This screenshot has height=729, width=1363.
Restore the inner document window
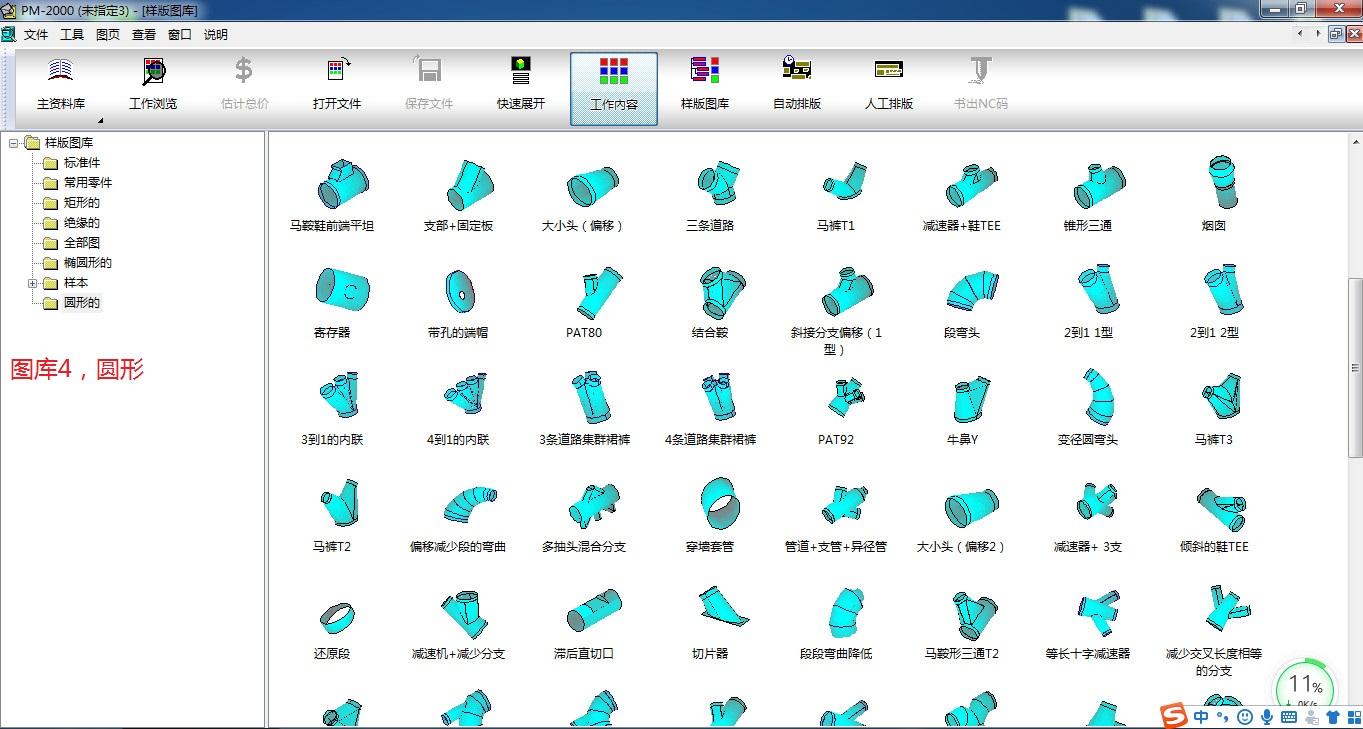pos(1336,34)
